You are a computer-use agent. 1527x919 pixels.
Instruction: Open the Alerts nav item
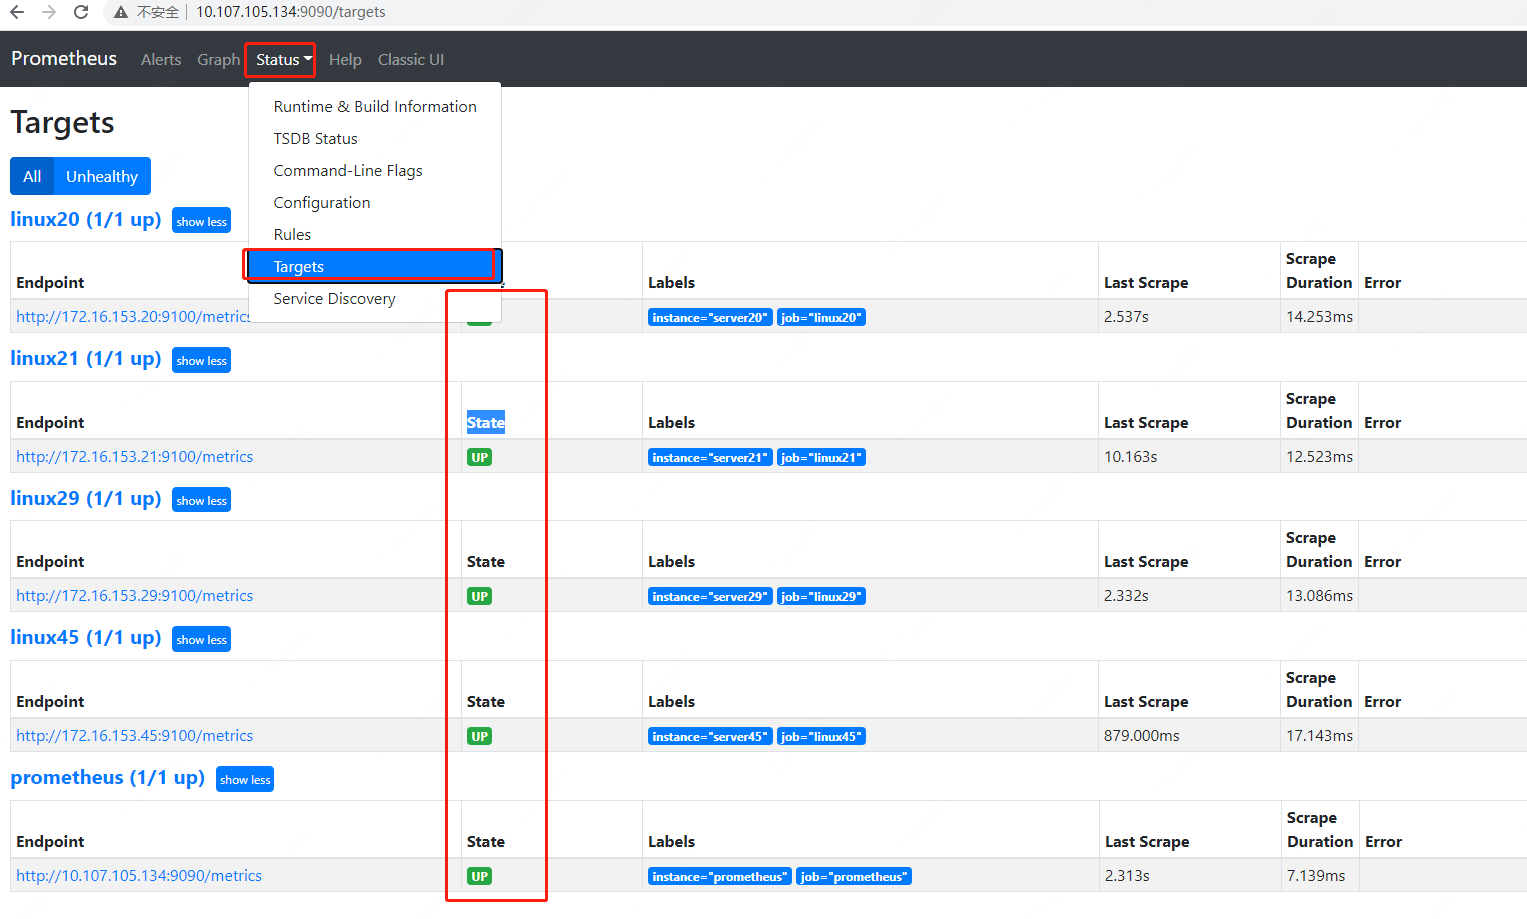[x=161, y=60]
